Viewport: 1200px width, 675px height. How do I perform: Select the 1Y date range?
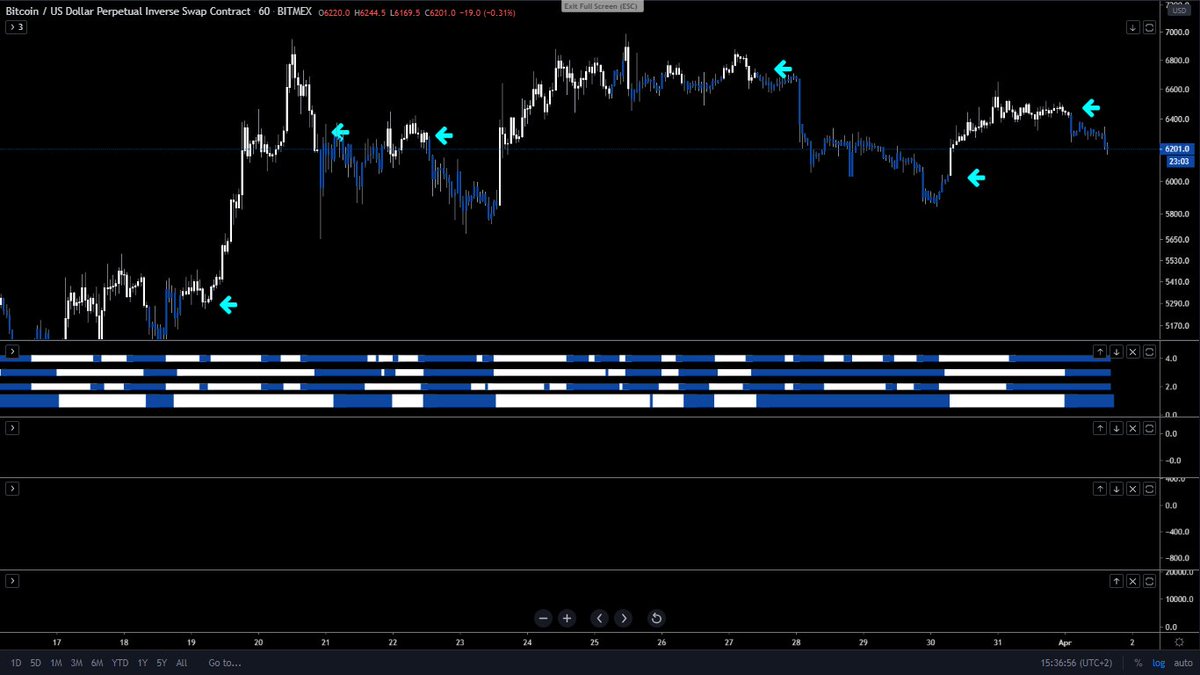coord(143,663)
